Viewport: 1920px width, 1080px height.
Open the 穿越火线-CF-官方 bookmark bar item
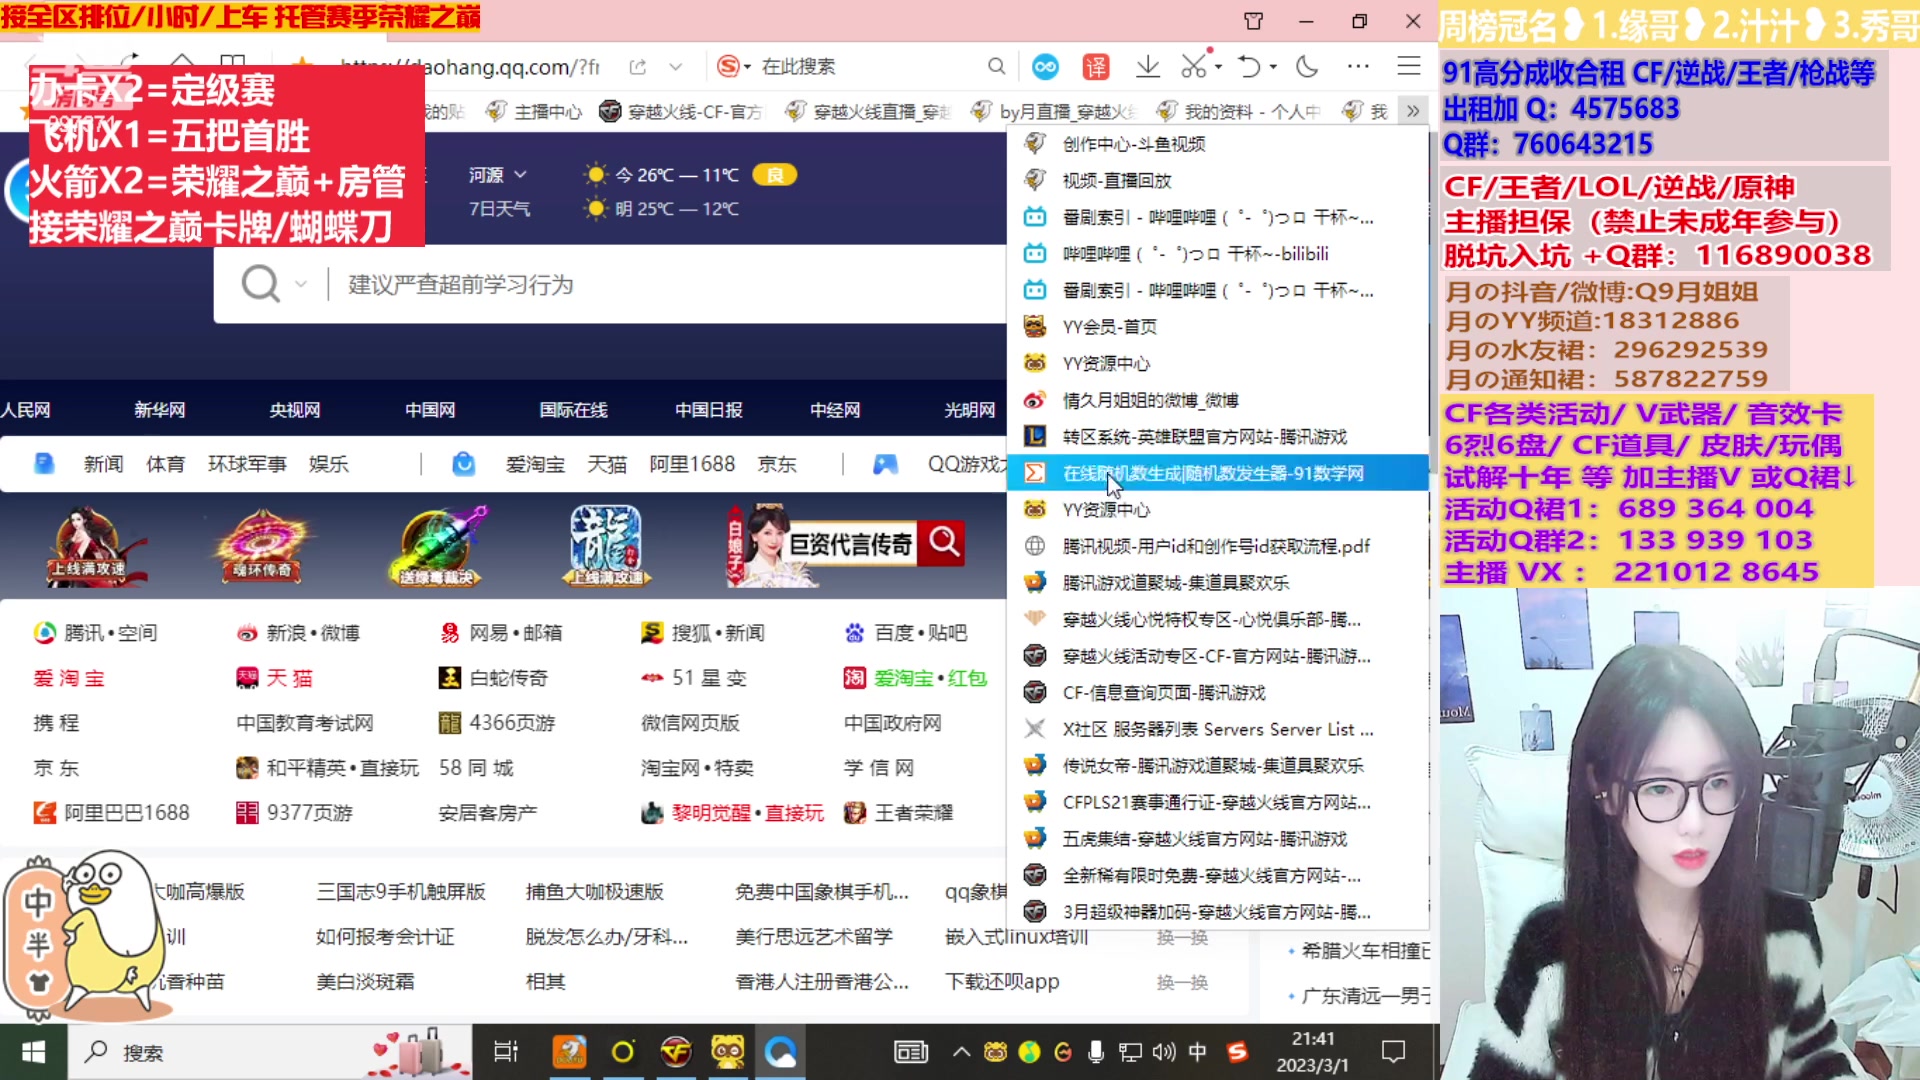coord(682,112)
